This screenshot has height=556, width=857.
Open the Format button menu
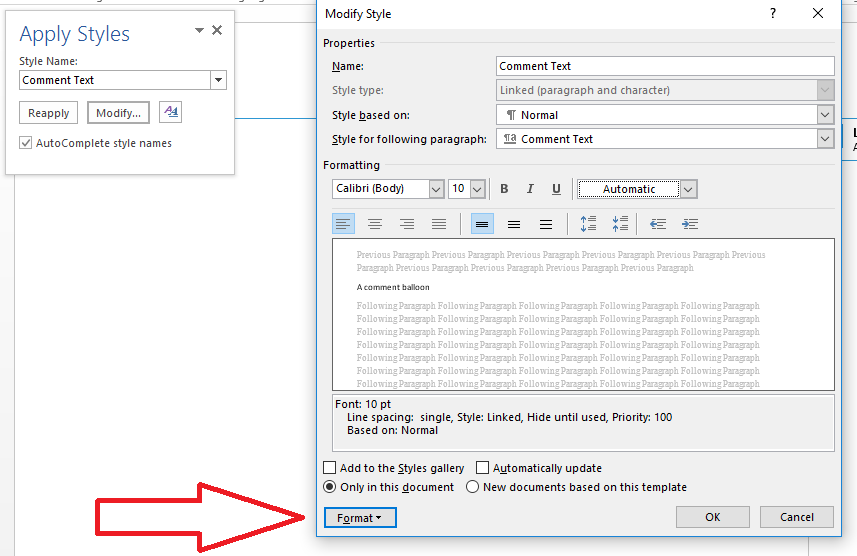click(x=360, y=518)
